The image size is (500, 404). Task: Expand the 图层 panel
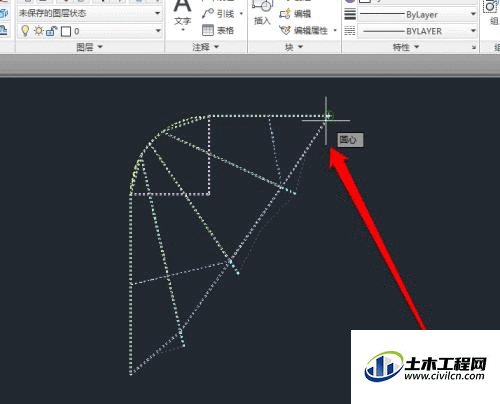pyautogui.click(x=89, y=47)
